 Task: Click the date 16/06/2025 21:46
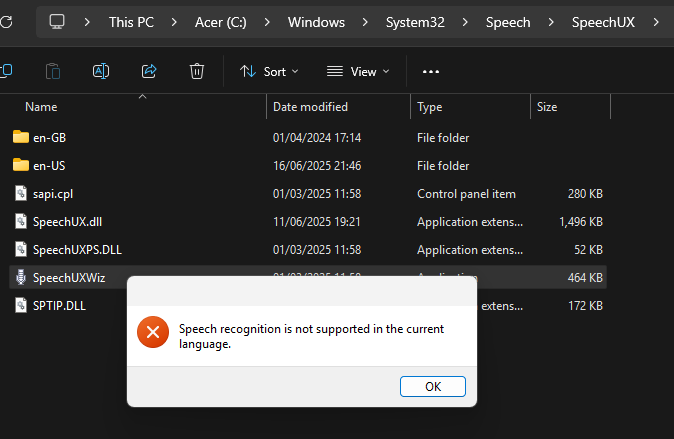[x=317, y=166]
